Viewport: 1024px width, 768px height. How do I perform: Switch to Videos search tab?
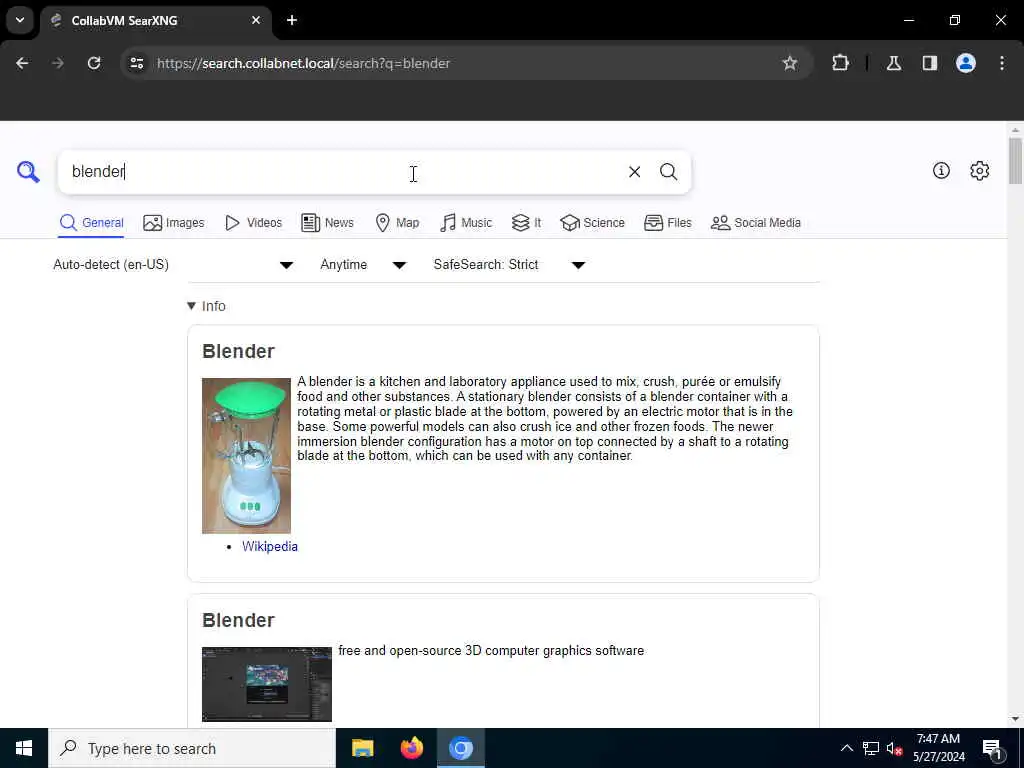[x=253, y=223]
